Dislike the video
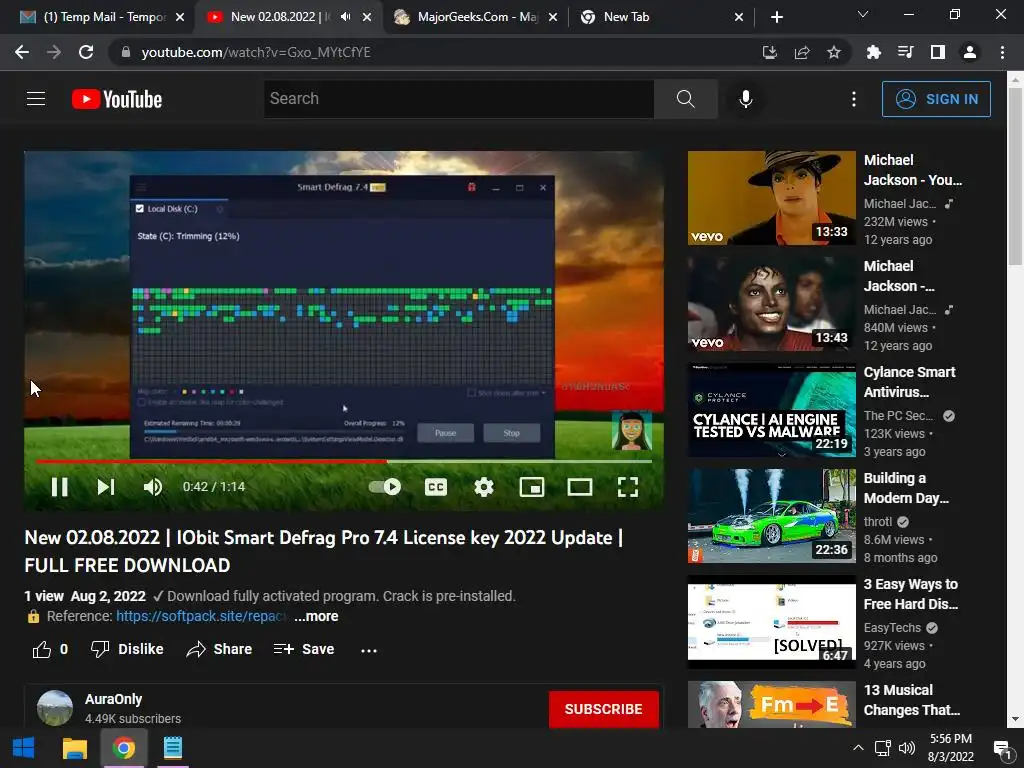Screen dimensions: 1024x768 127,649
